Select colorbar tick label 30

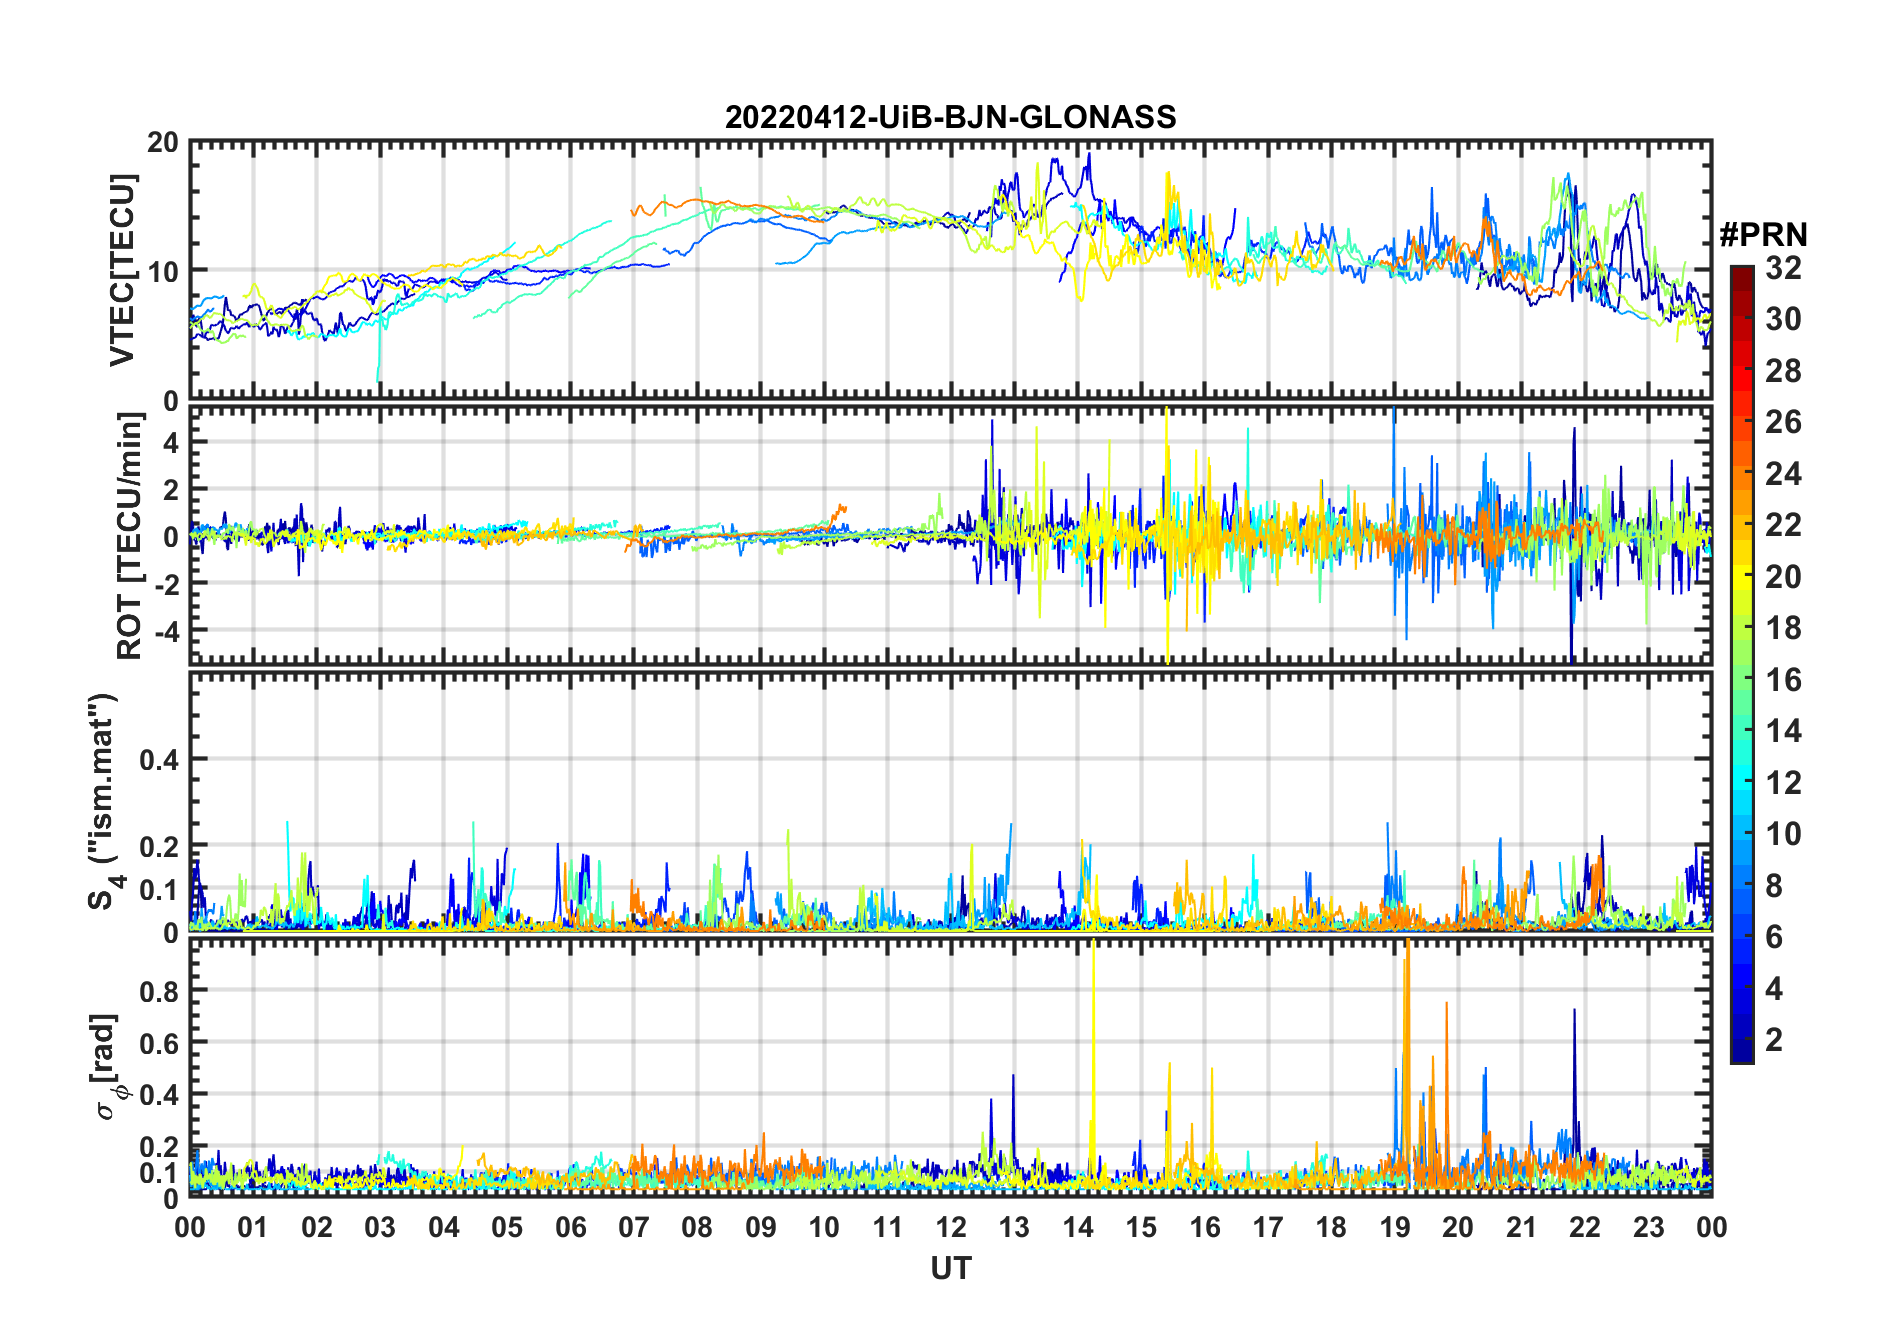[1783, 319]
